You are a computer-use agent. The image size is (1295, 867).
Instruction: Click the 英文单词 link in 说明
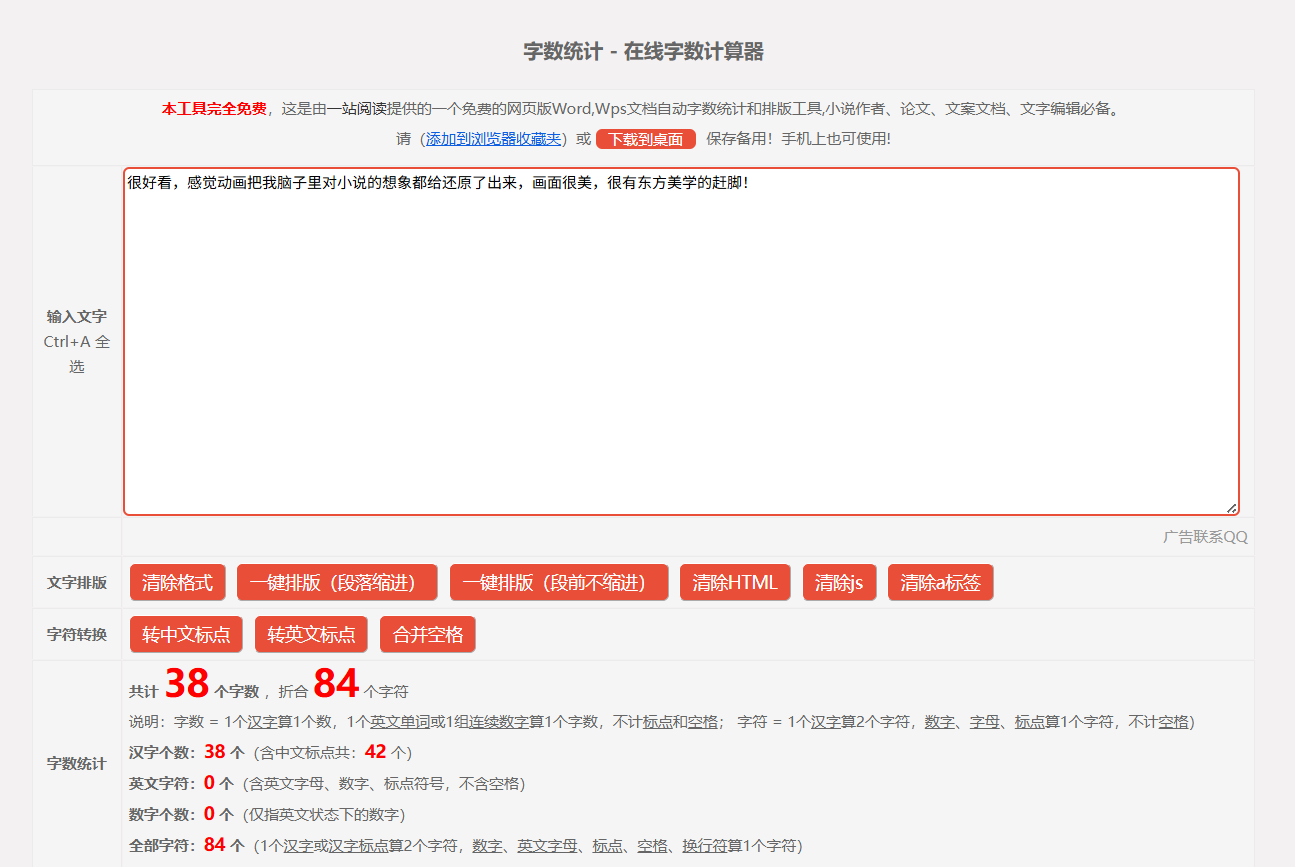pos(400,721)
